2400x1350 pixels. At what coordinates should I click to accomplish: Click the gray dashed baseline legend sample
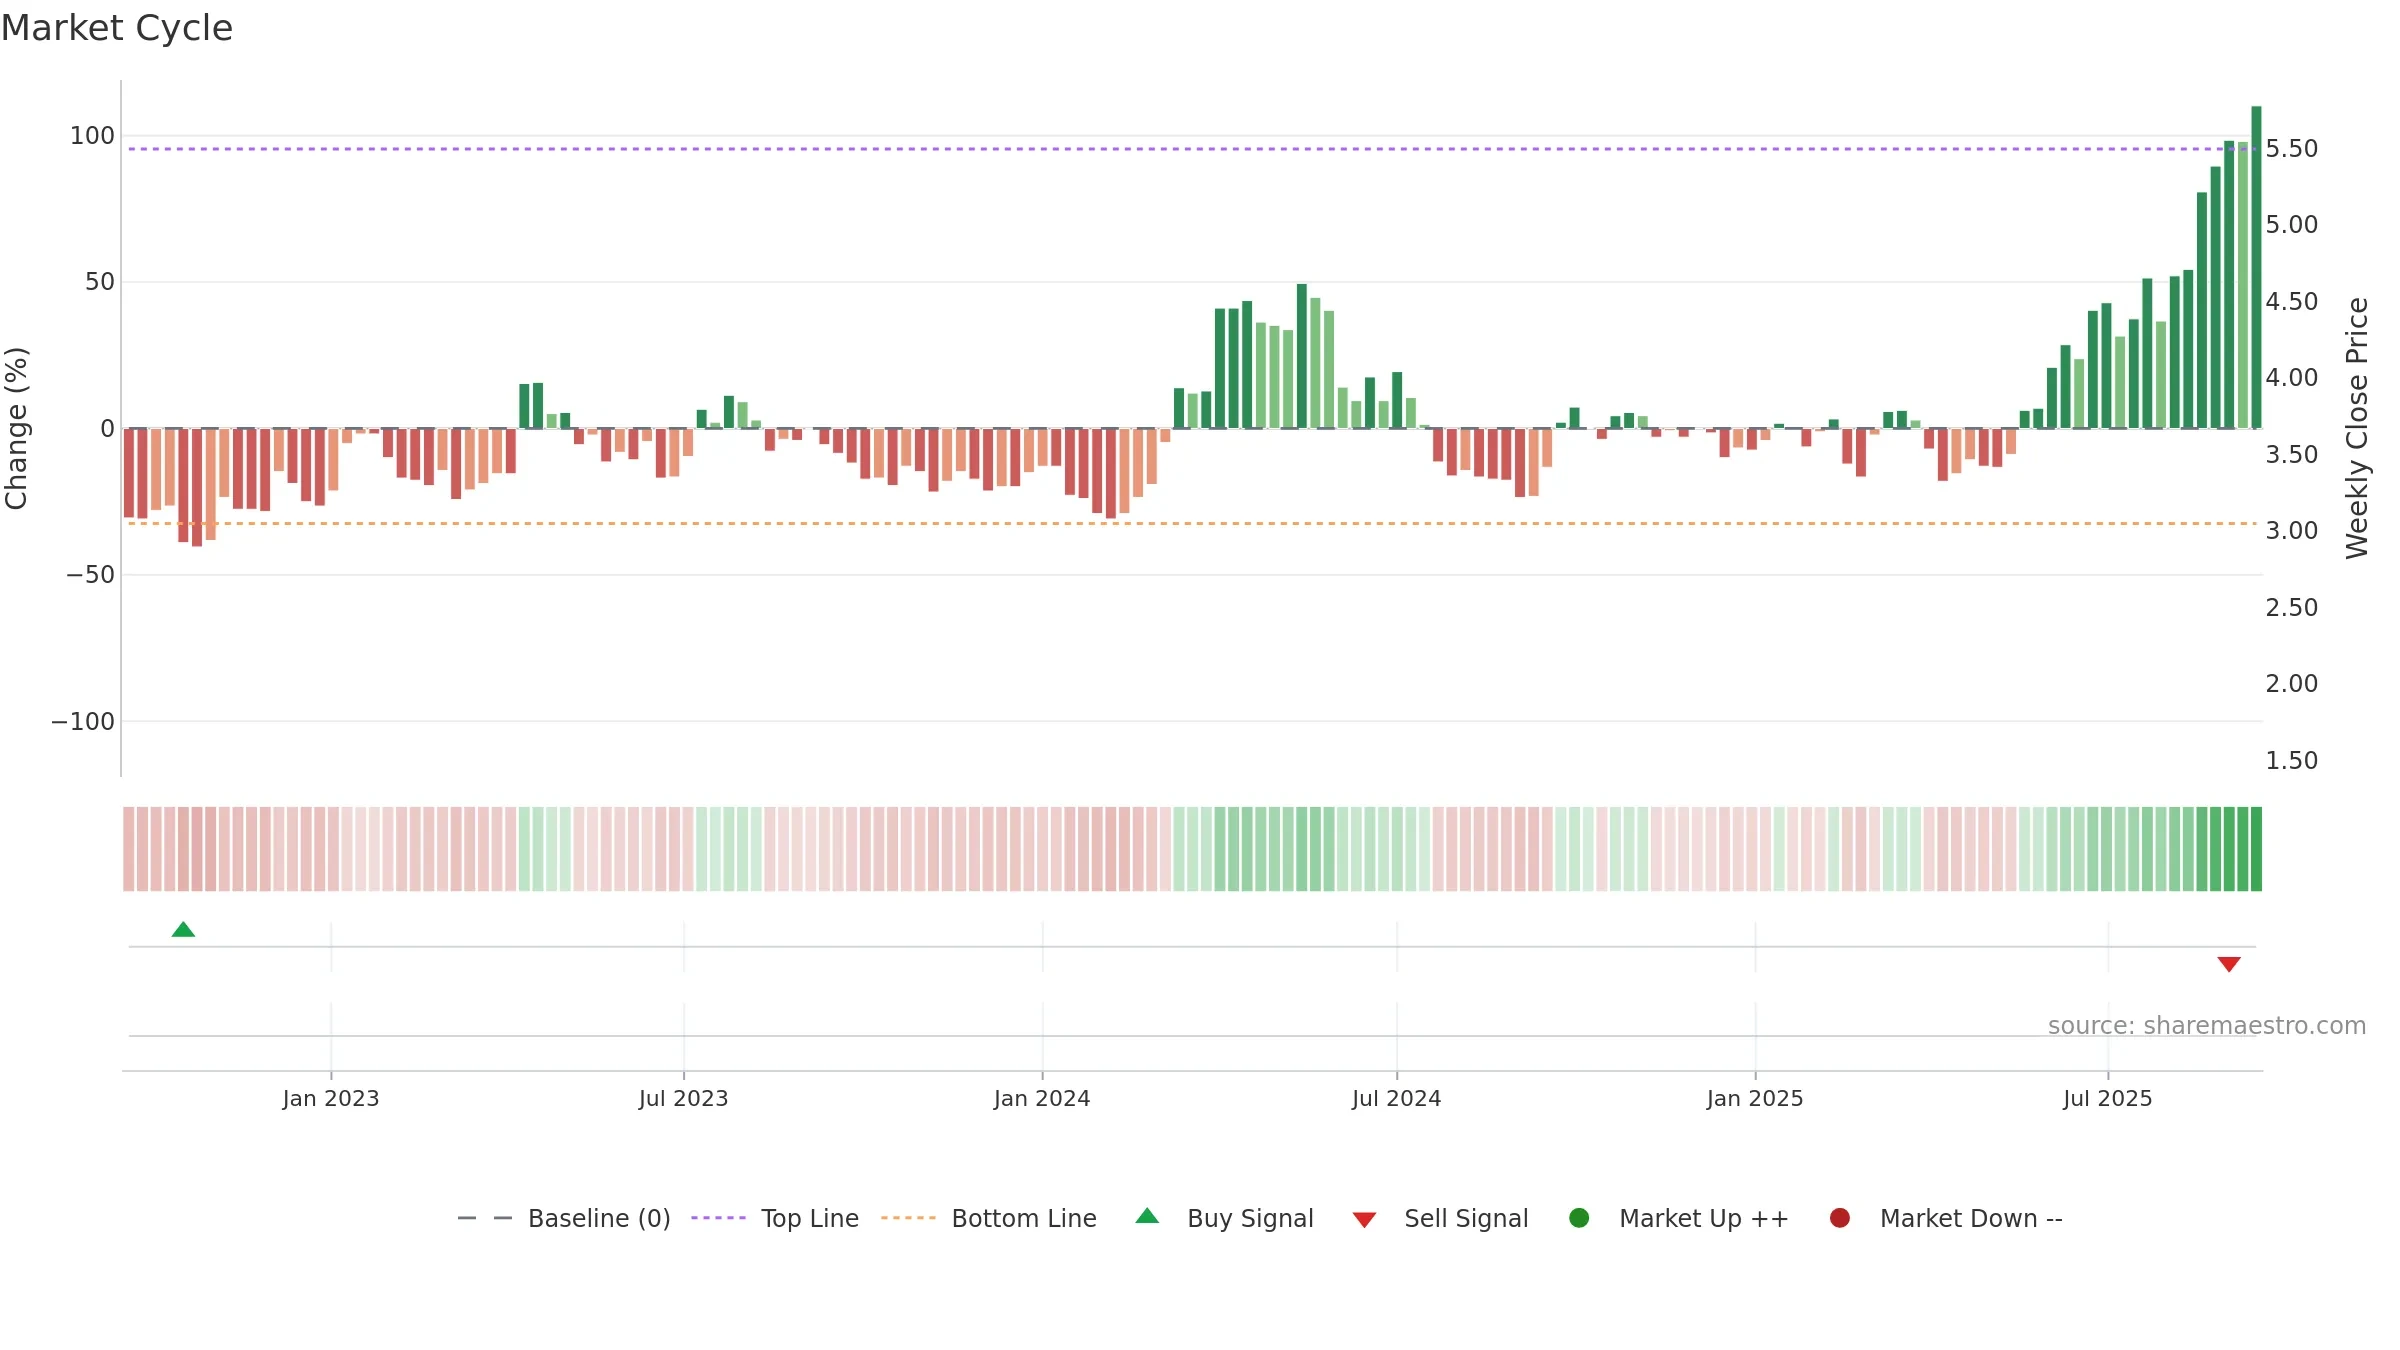(484, 1218)
